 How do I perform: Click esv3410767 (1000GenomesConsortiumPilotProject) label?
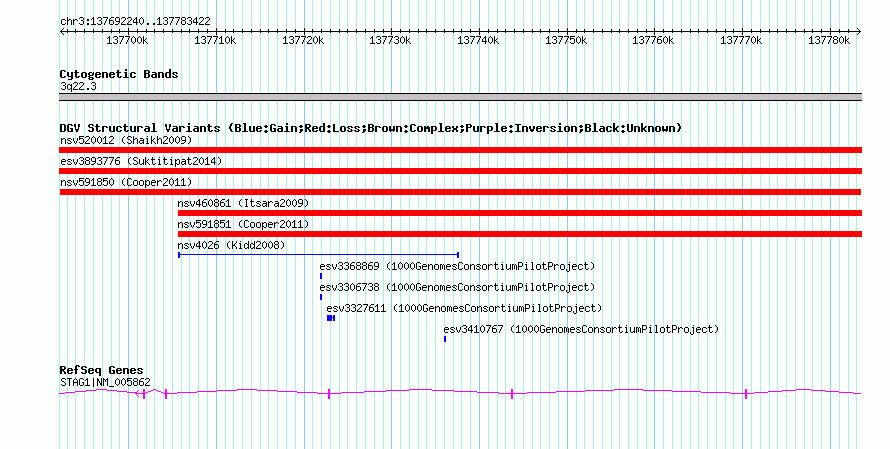581,329
